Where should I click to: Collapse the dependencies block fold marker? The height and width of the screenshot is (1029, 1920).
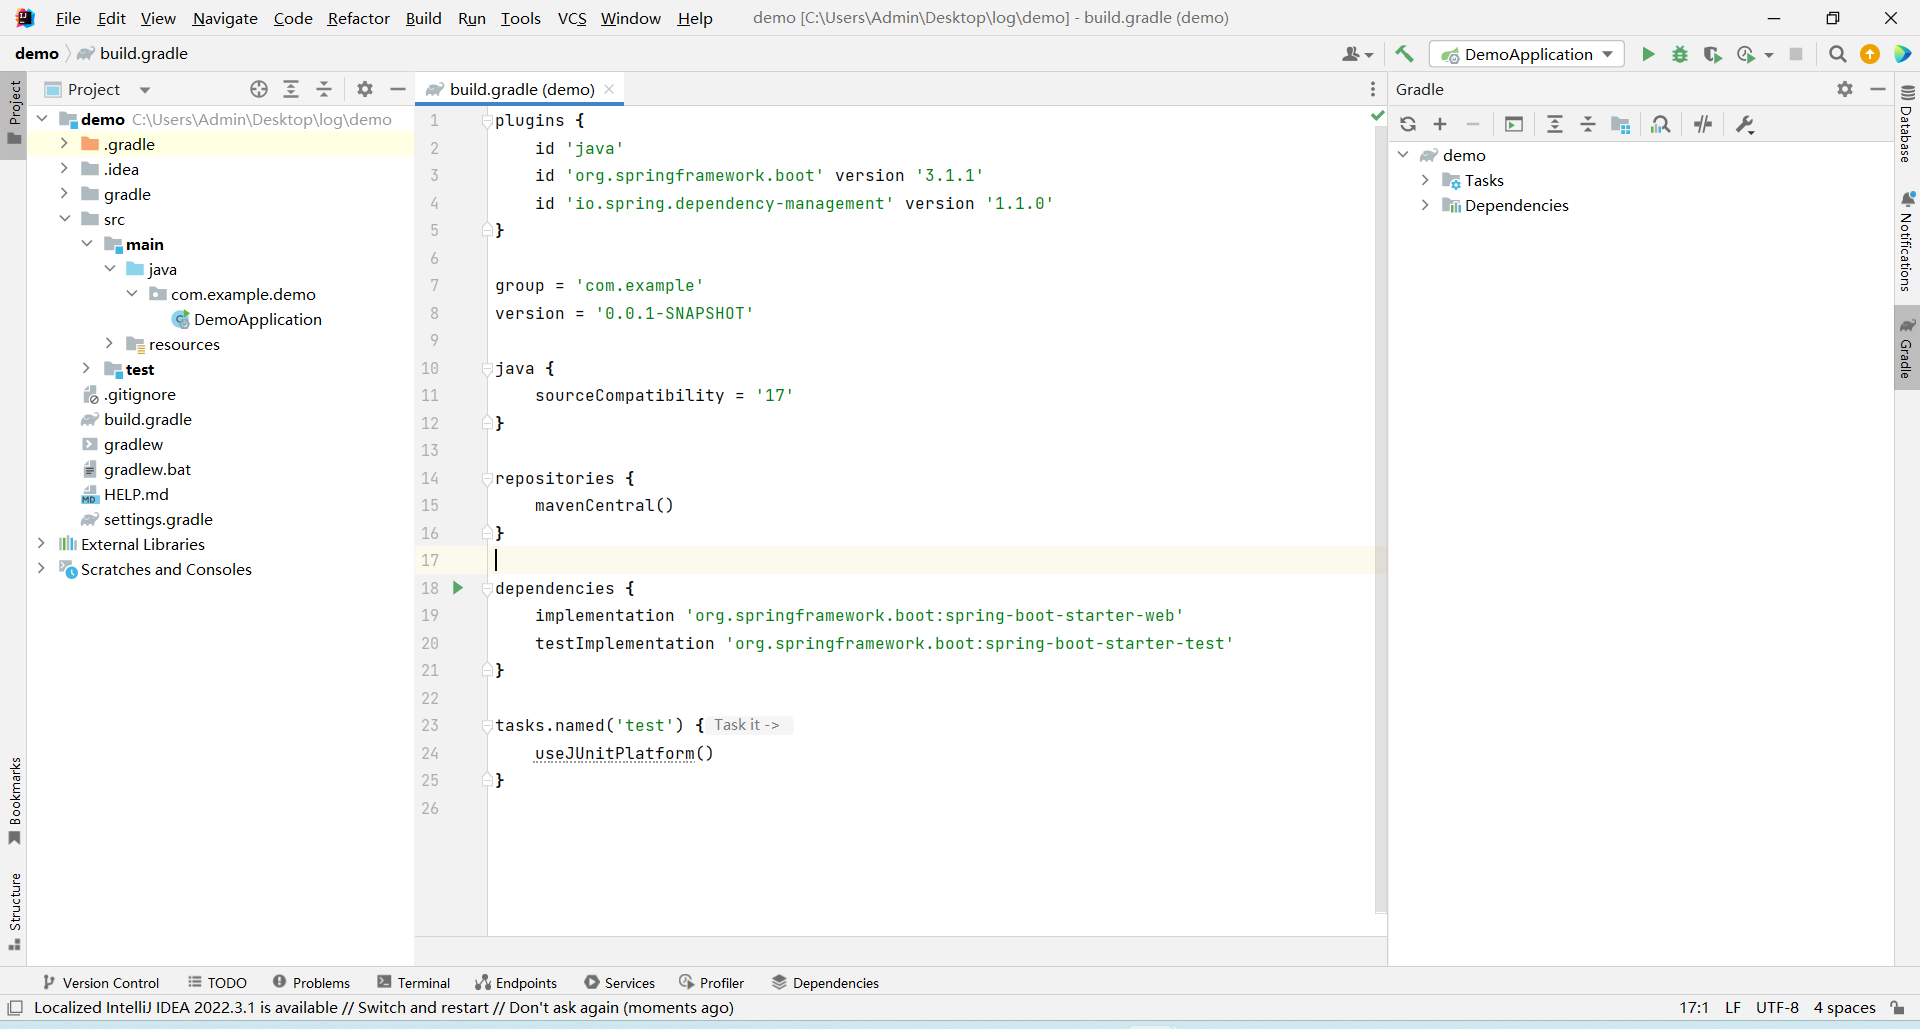tap(487, 589)
